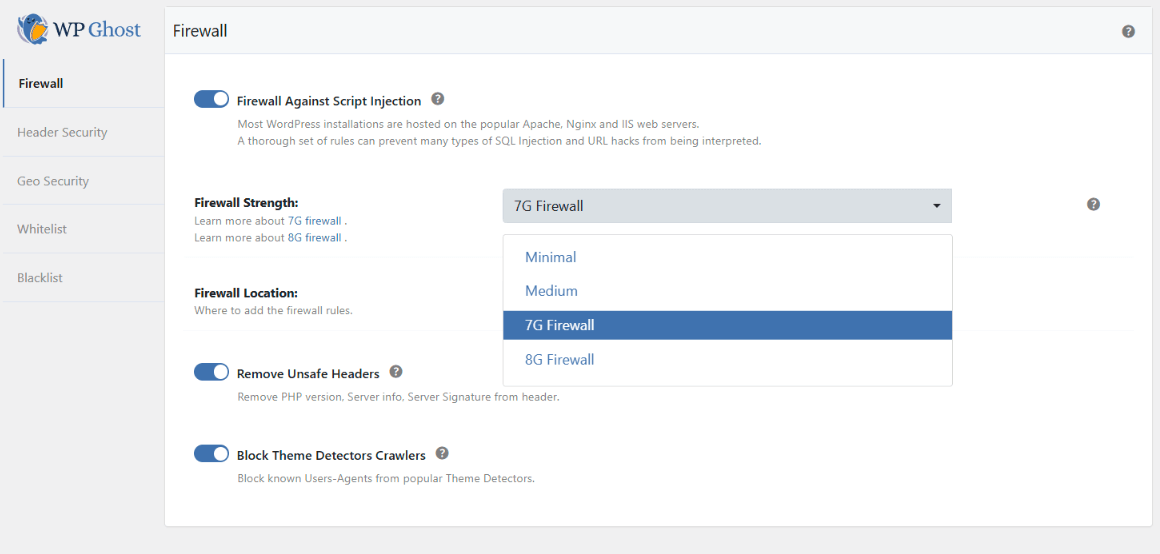
Task: Turn off Block Theme Detectors Crawlers switch
Action: pyautogui.click(x=211, y=454)
